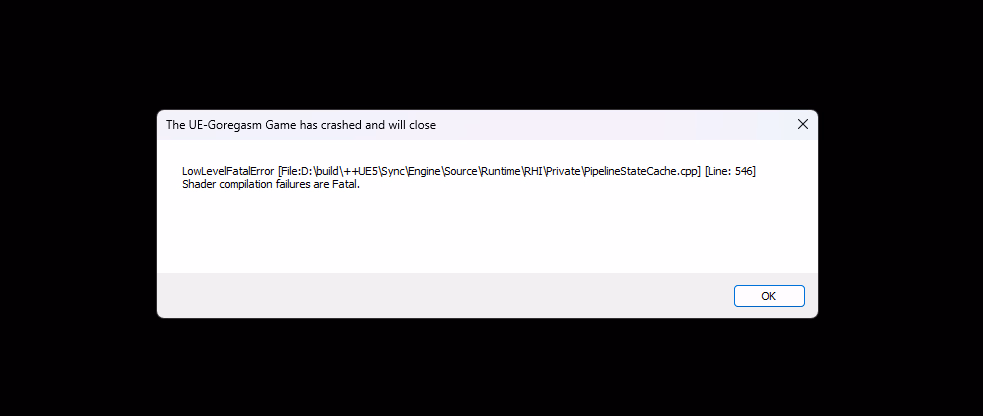Click the blank white area below the error message
Screen dimensions: 983x416
click(487, 232)
